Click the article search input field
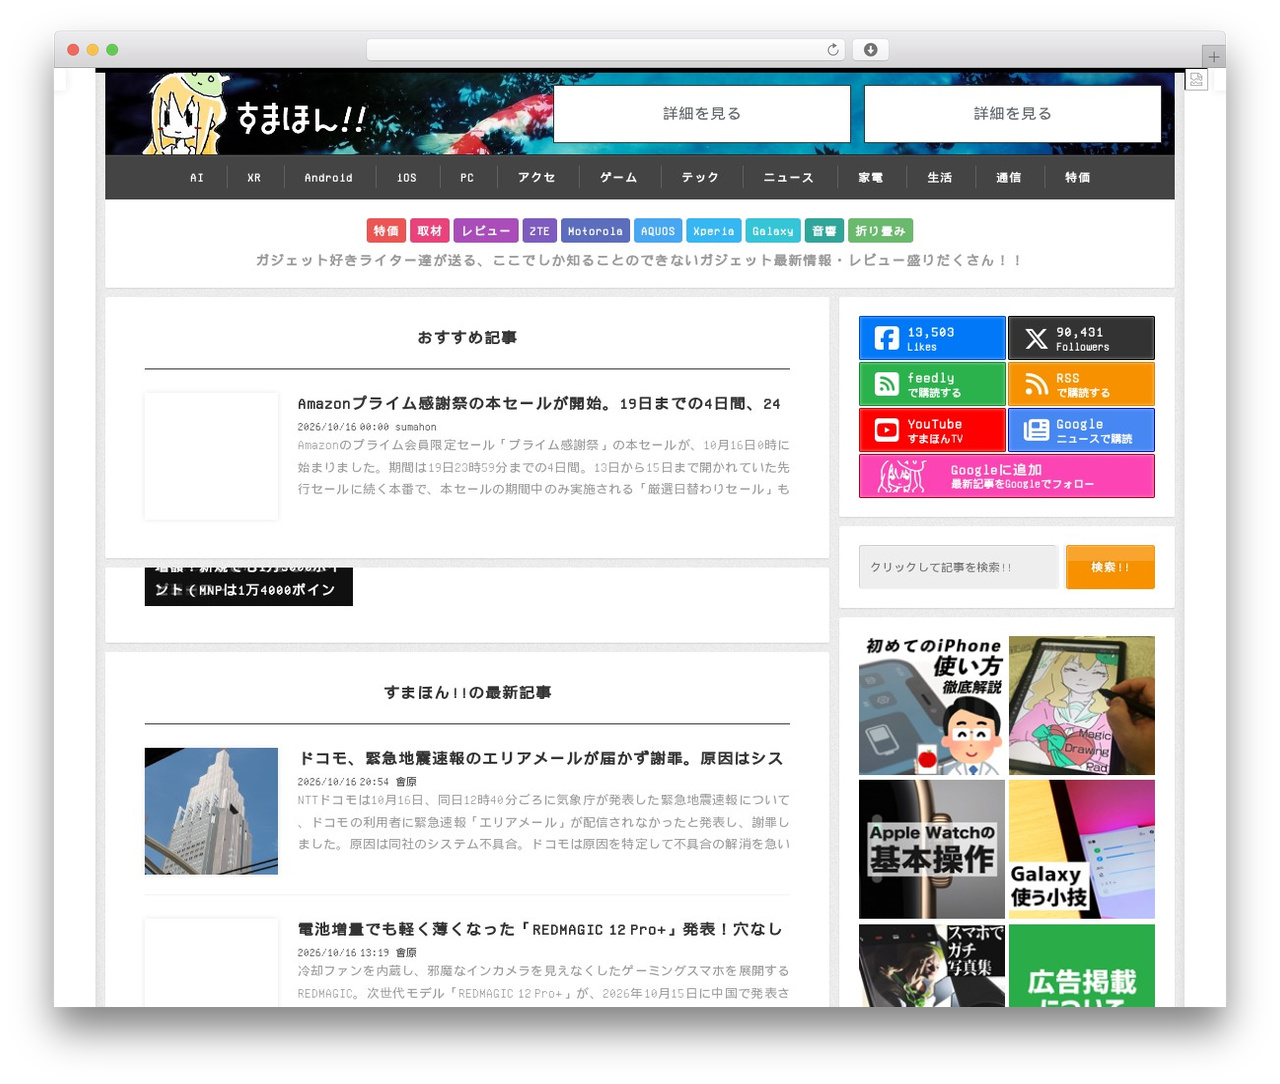 [x=958, y=567]
